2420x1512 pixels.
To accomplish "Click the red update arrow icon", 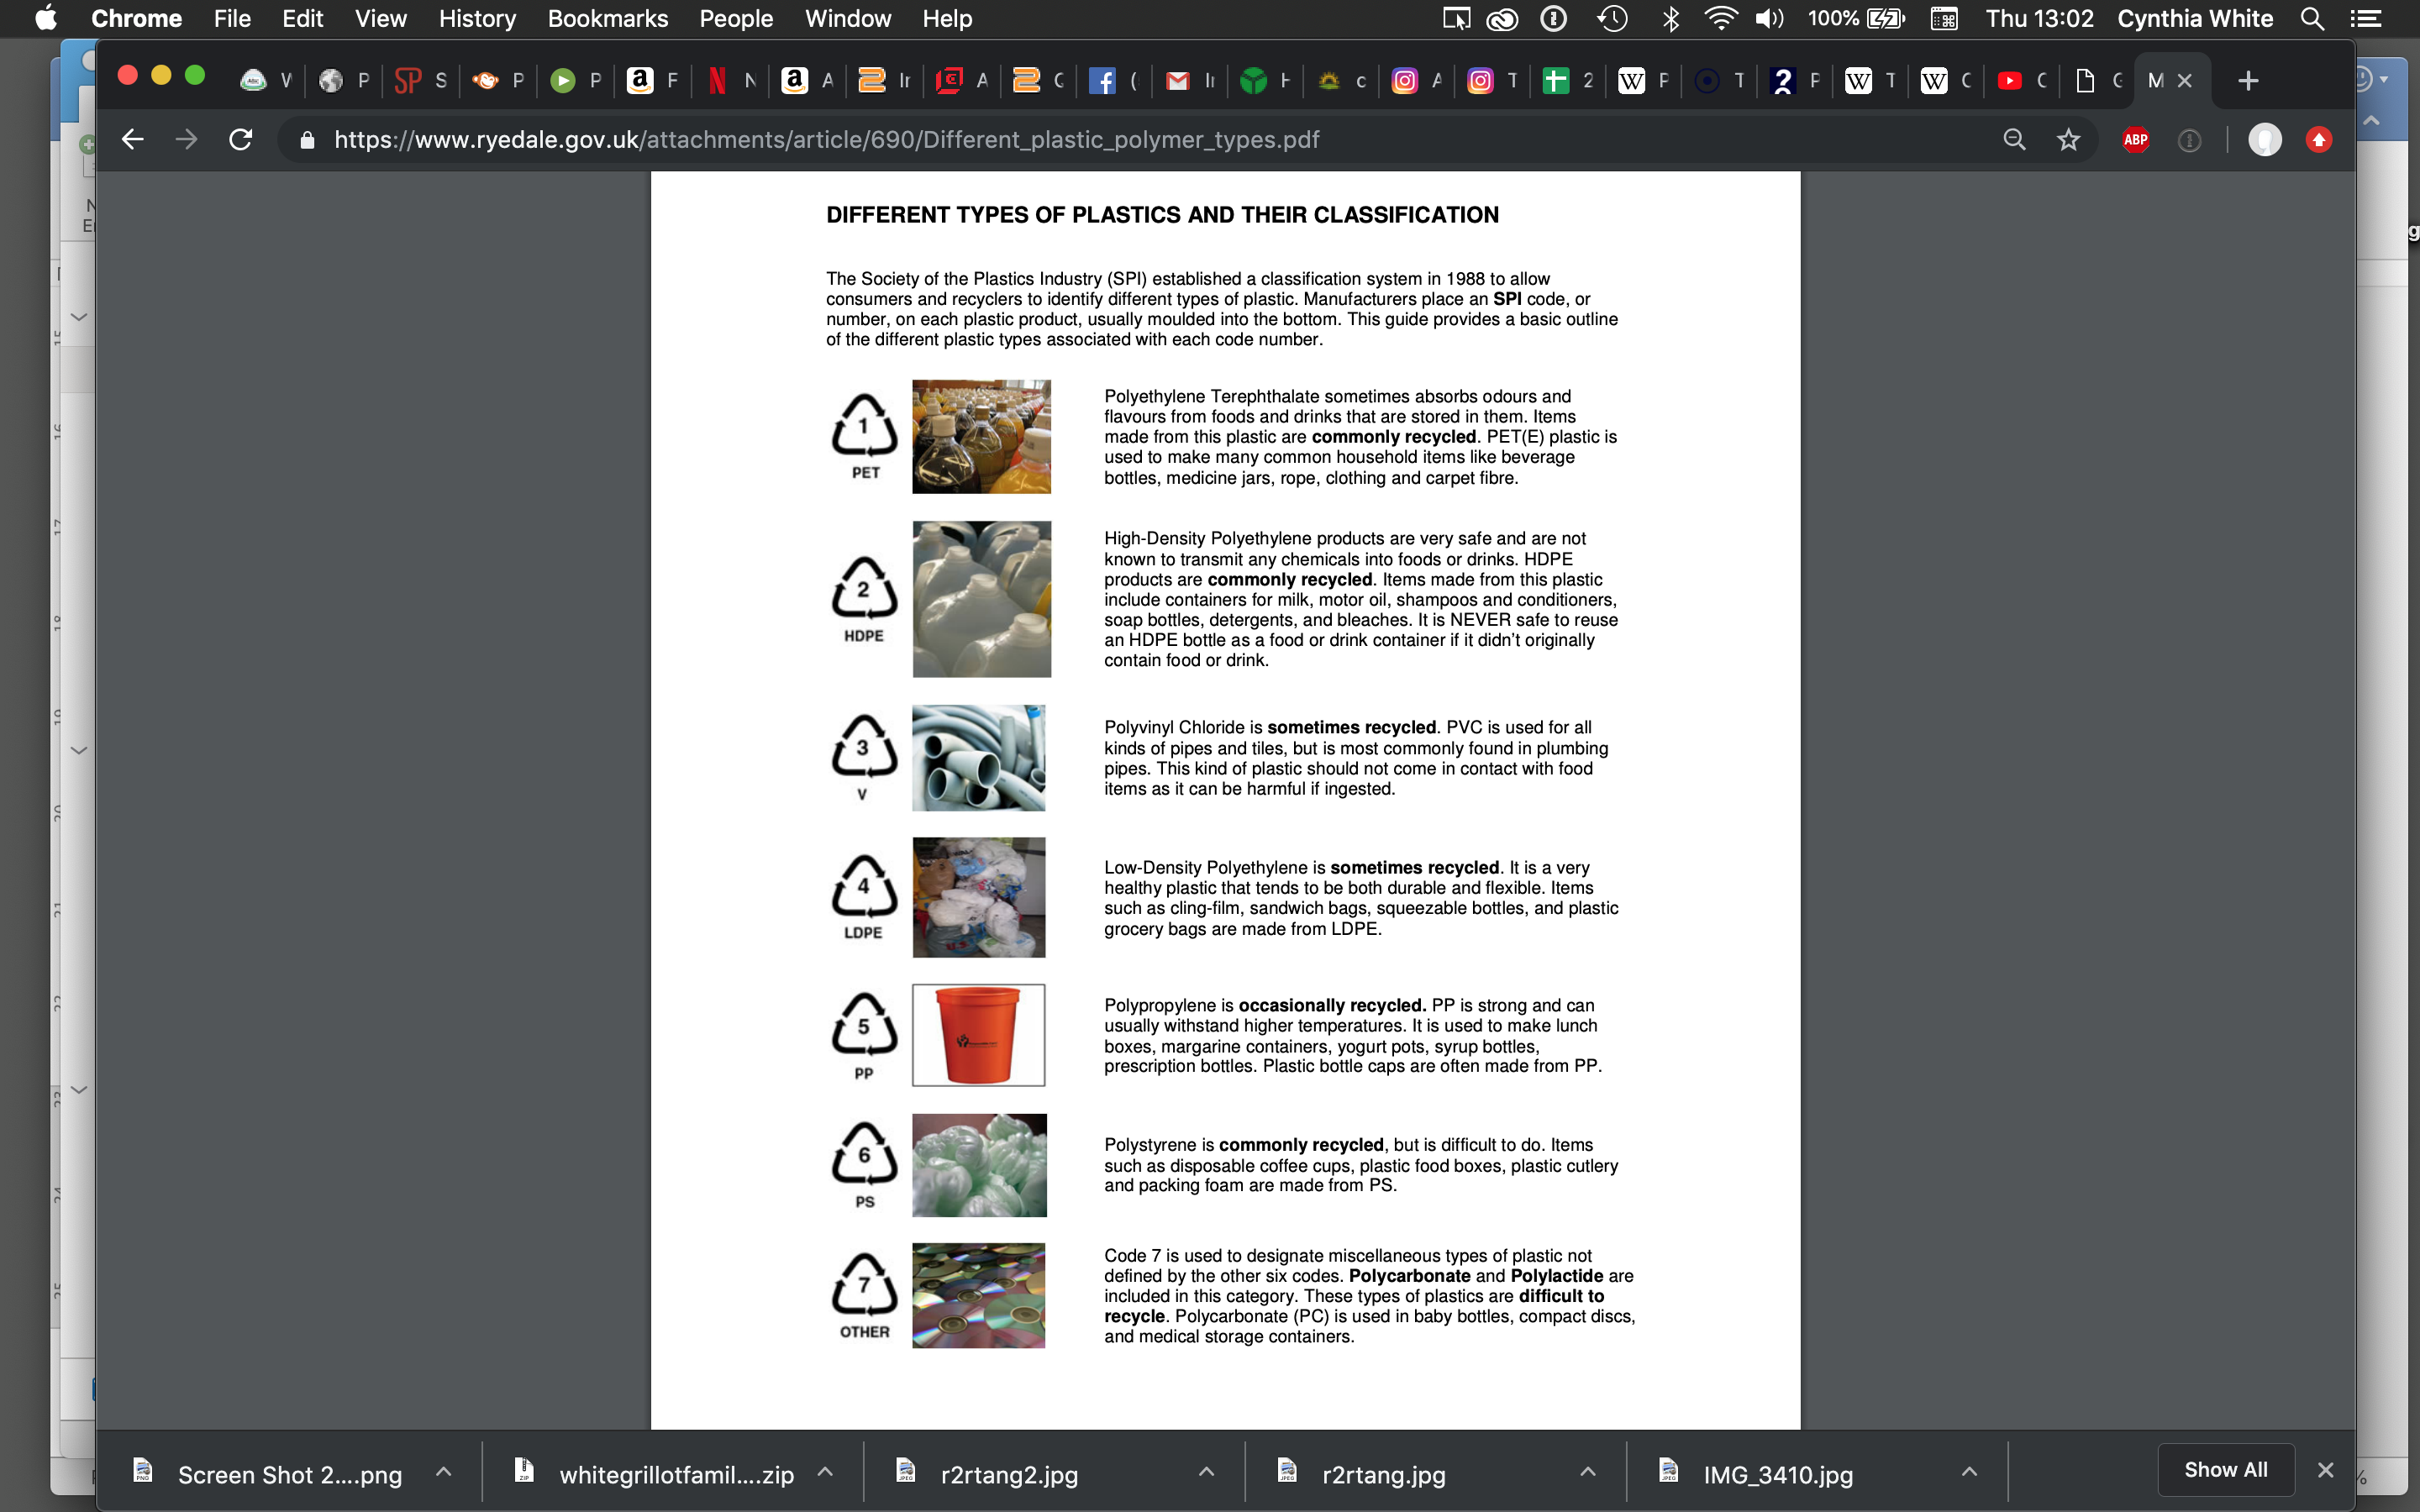I will click(2318, 140).
